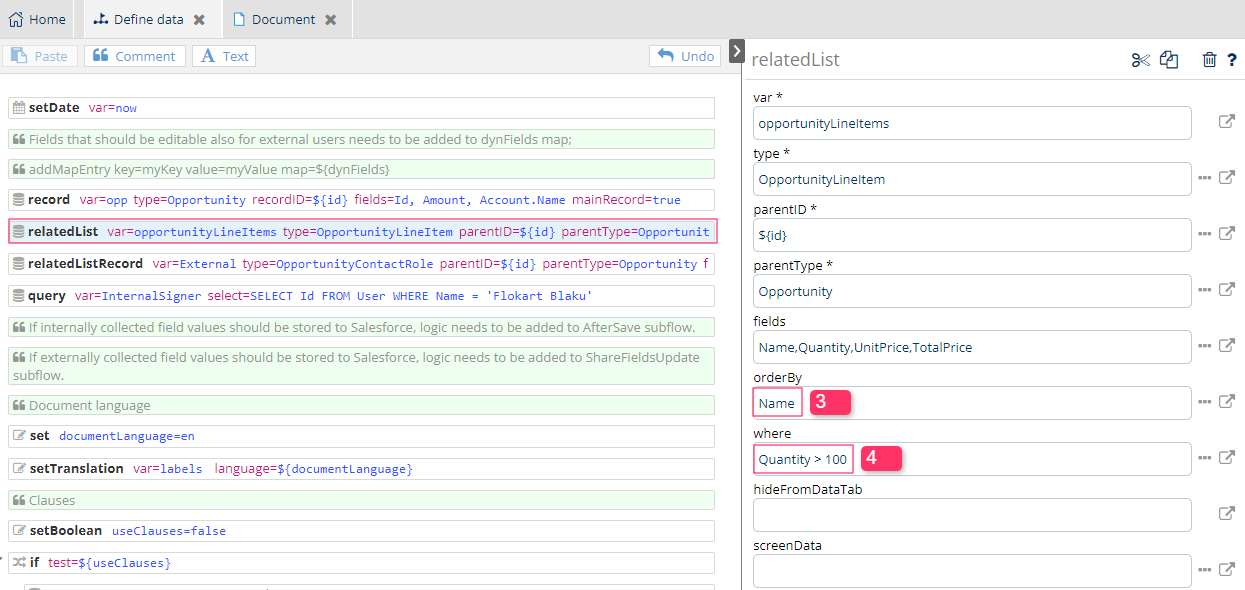The width and height of the screenshot is (1245, 590).
Task: Click the Undo button
Action: [685, 56]
